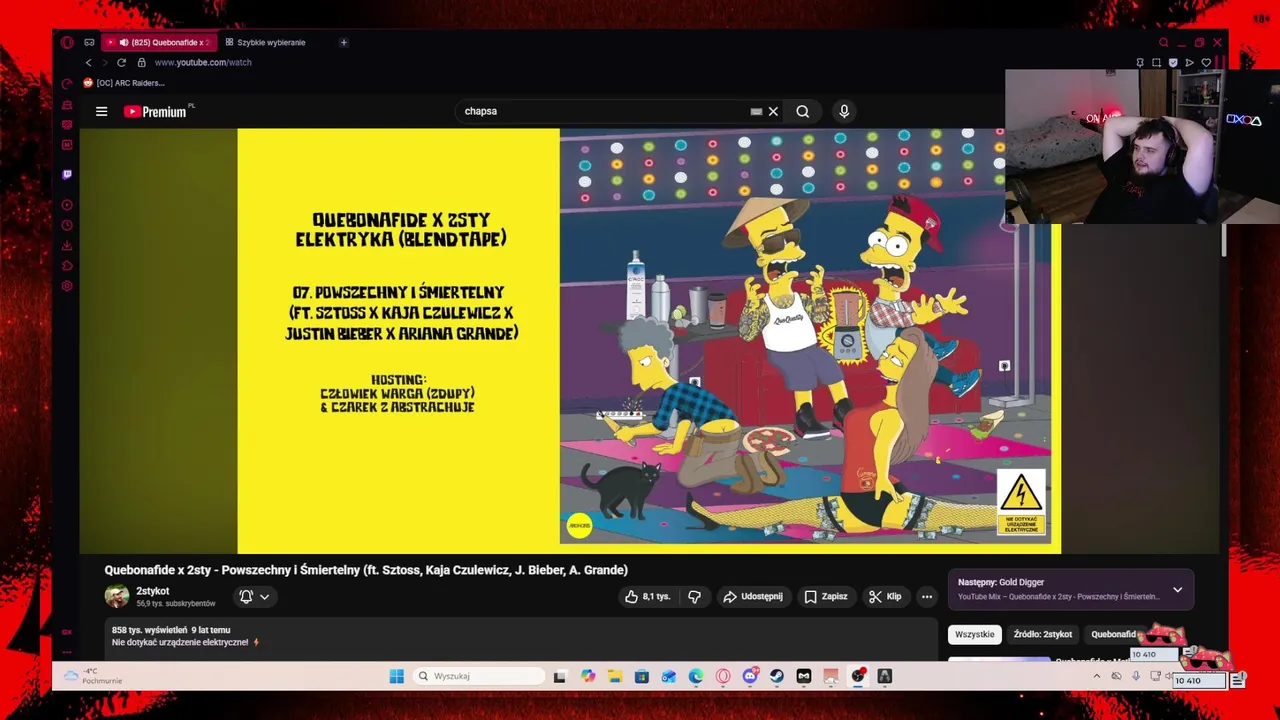Open extensions cube in Opera sidebar
This screenshot has width=1280, height=720.
(67, 265)
